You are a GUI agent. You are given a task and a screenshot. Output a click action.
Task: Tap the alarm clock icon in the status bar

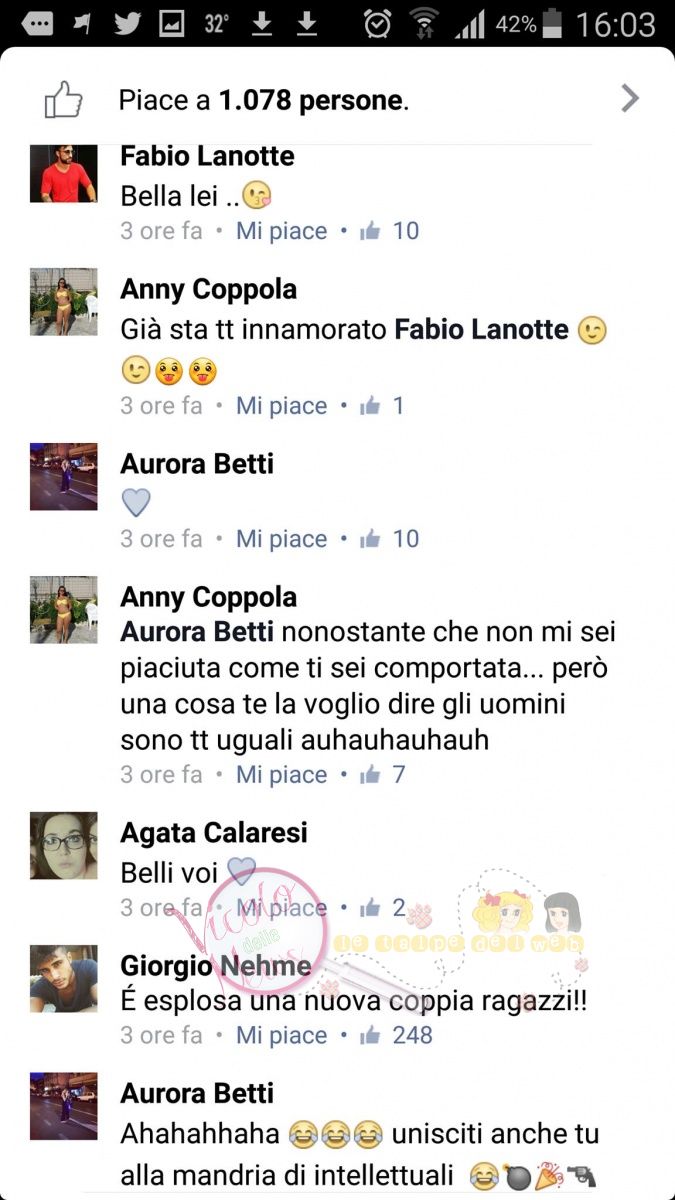[377, 24]
